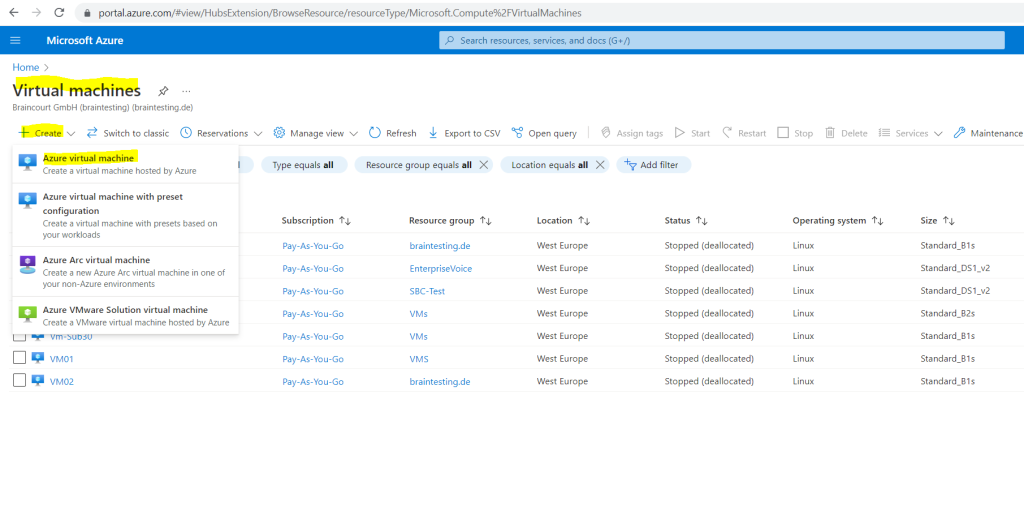Screen dimensions: 1024x528
Task: Click the Assign tags tag icon
Action: click(x=605, y=133)
